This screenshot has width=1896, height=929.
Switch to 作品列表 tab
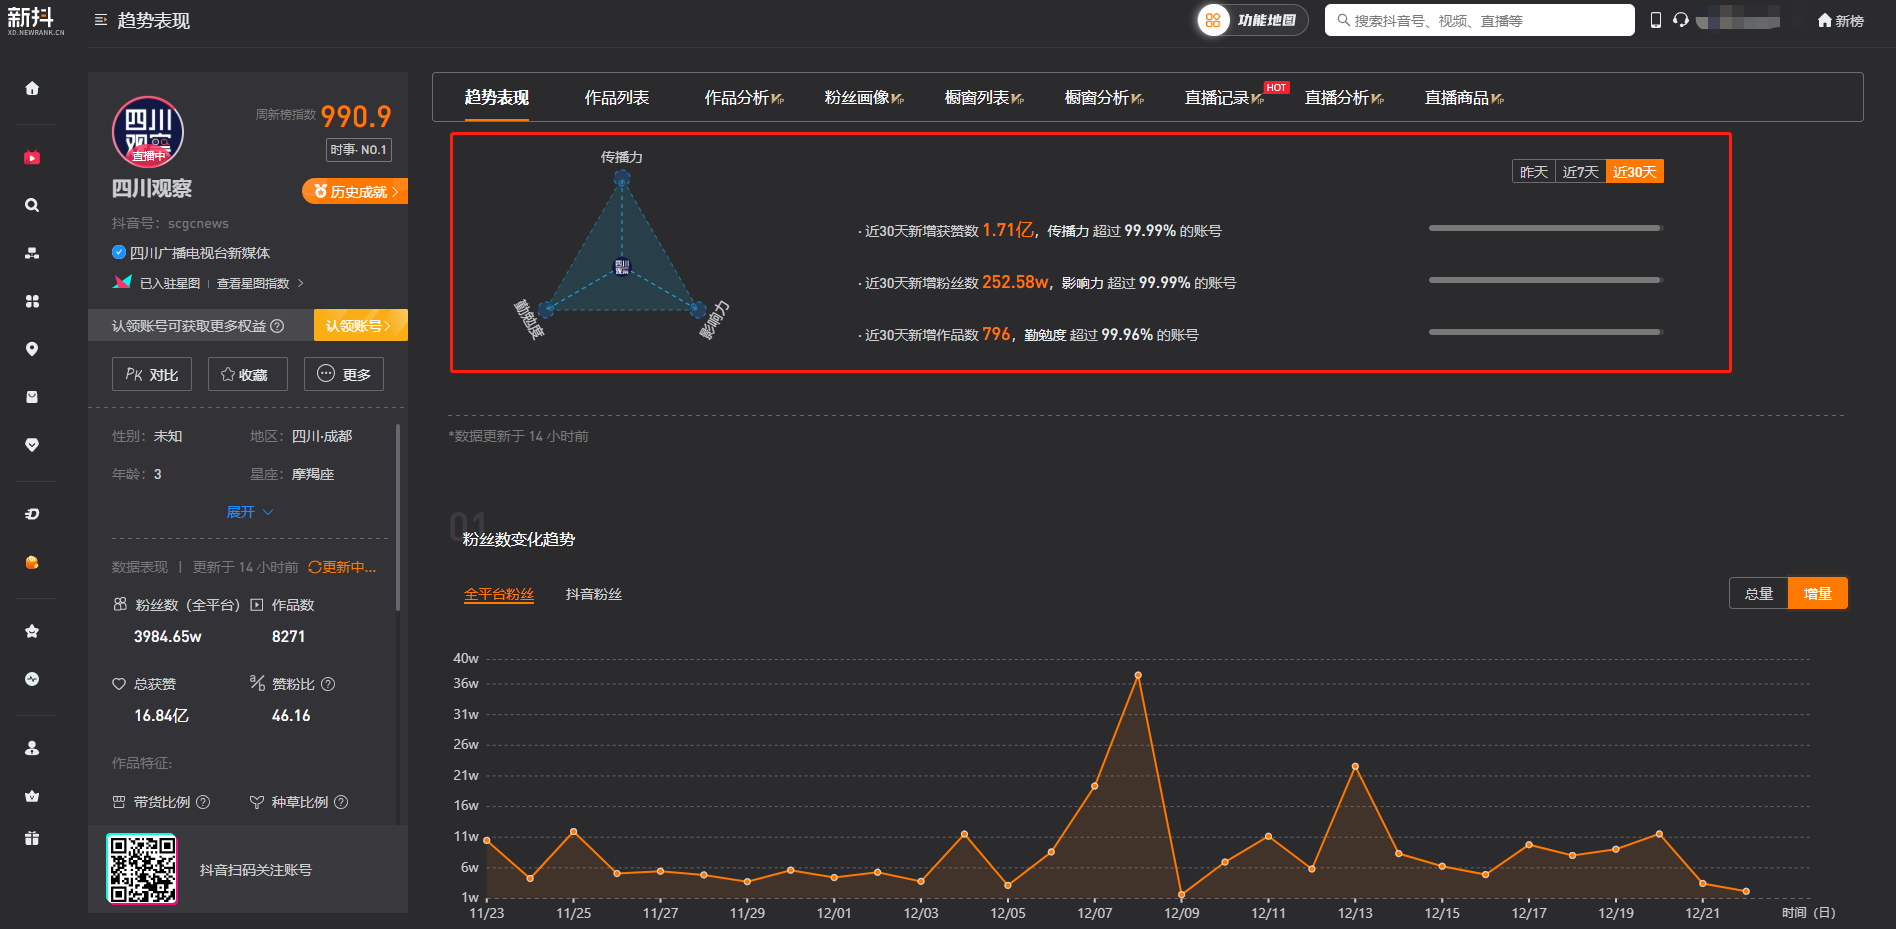(x=617, y=98)
